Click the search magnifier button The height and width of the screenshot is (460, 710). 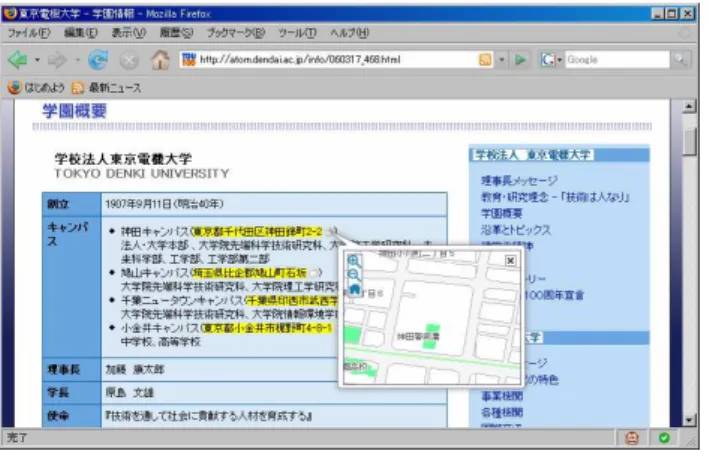(x=680, y=59)
